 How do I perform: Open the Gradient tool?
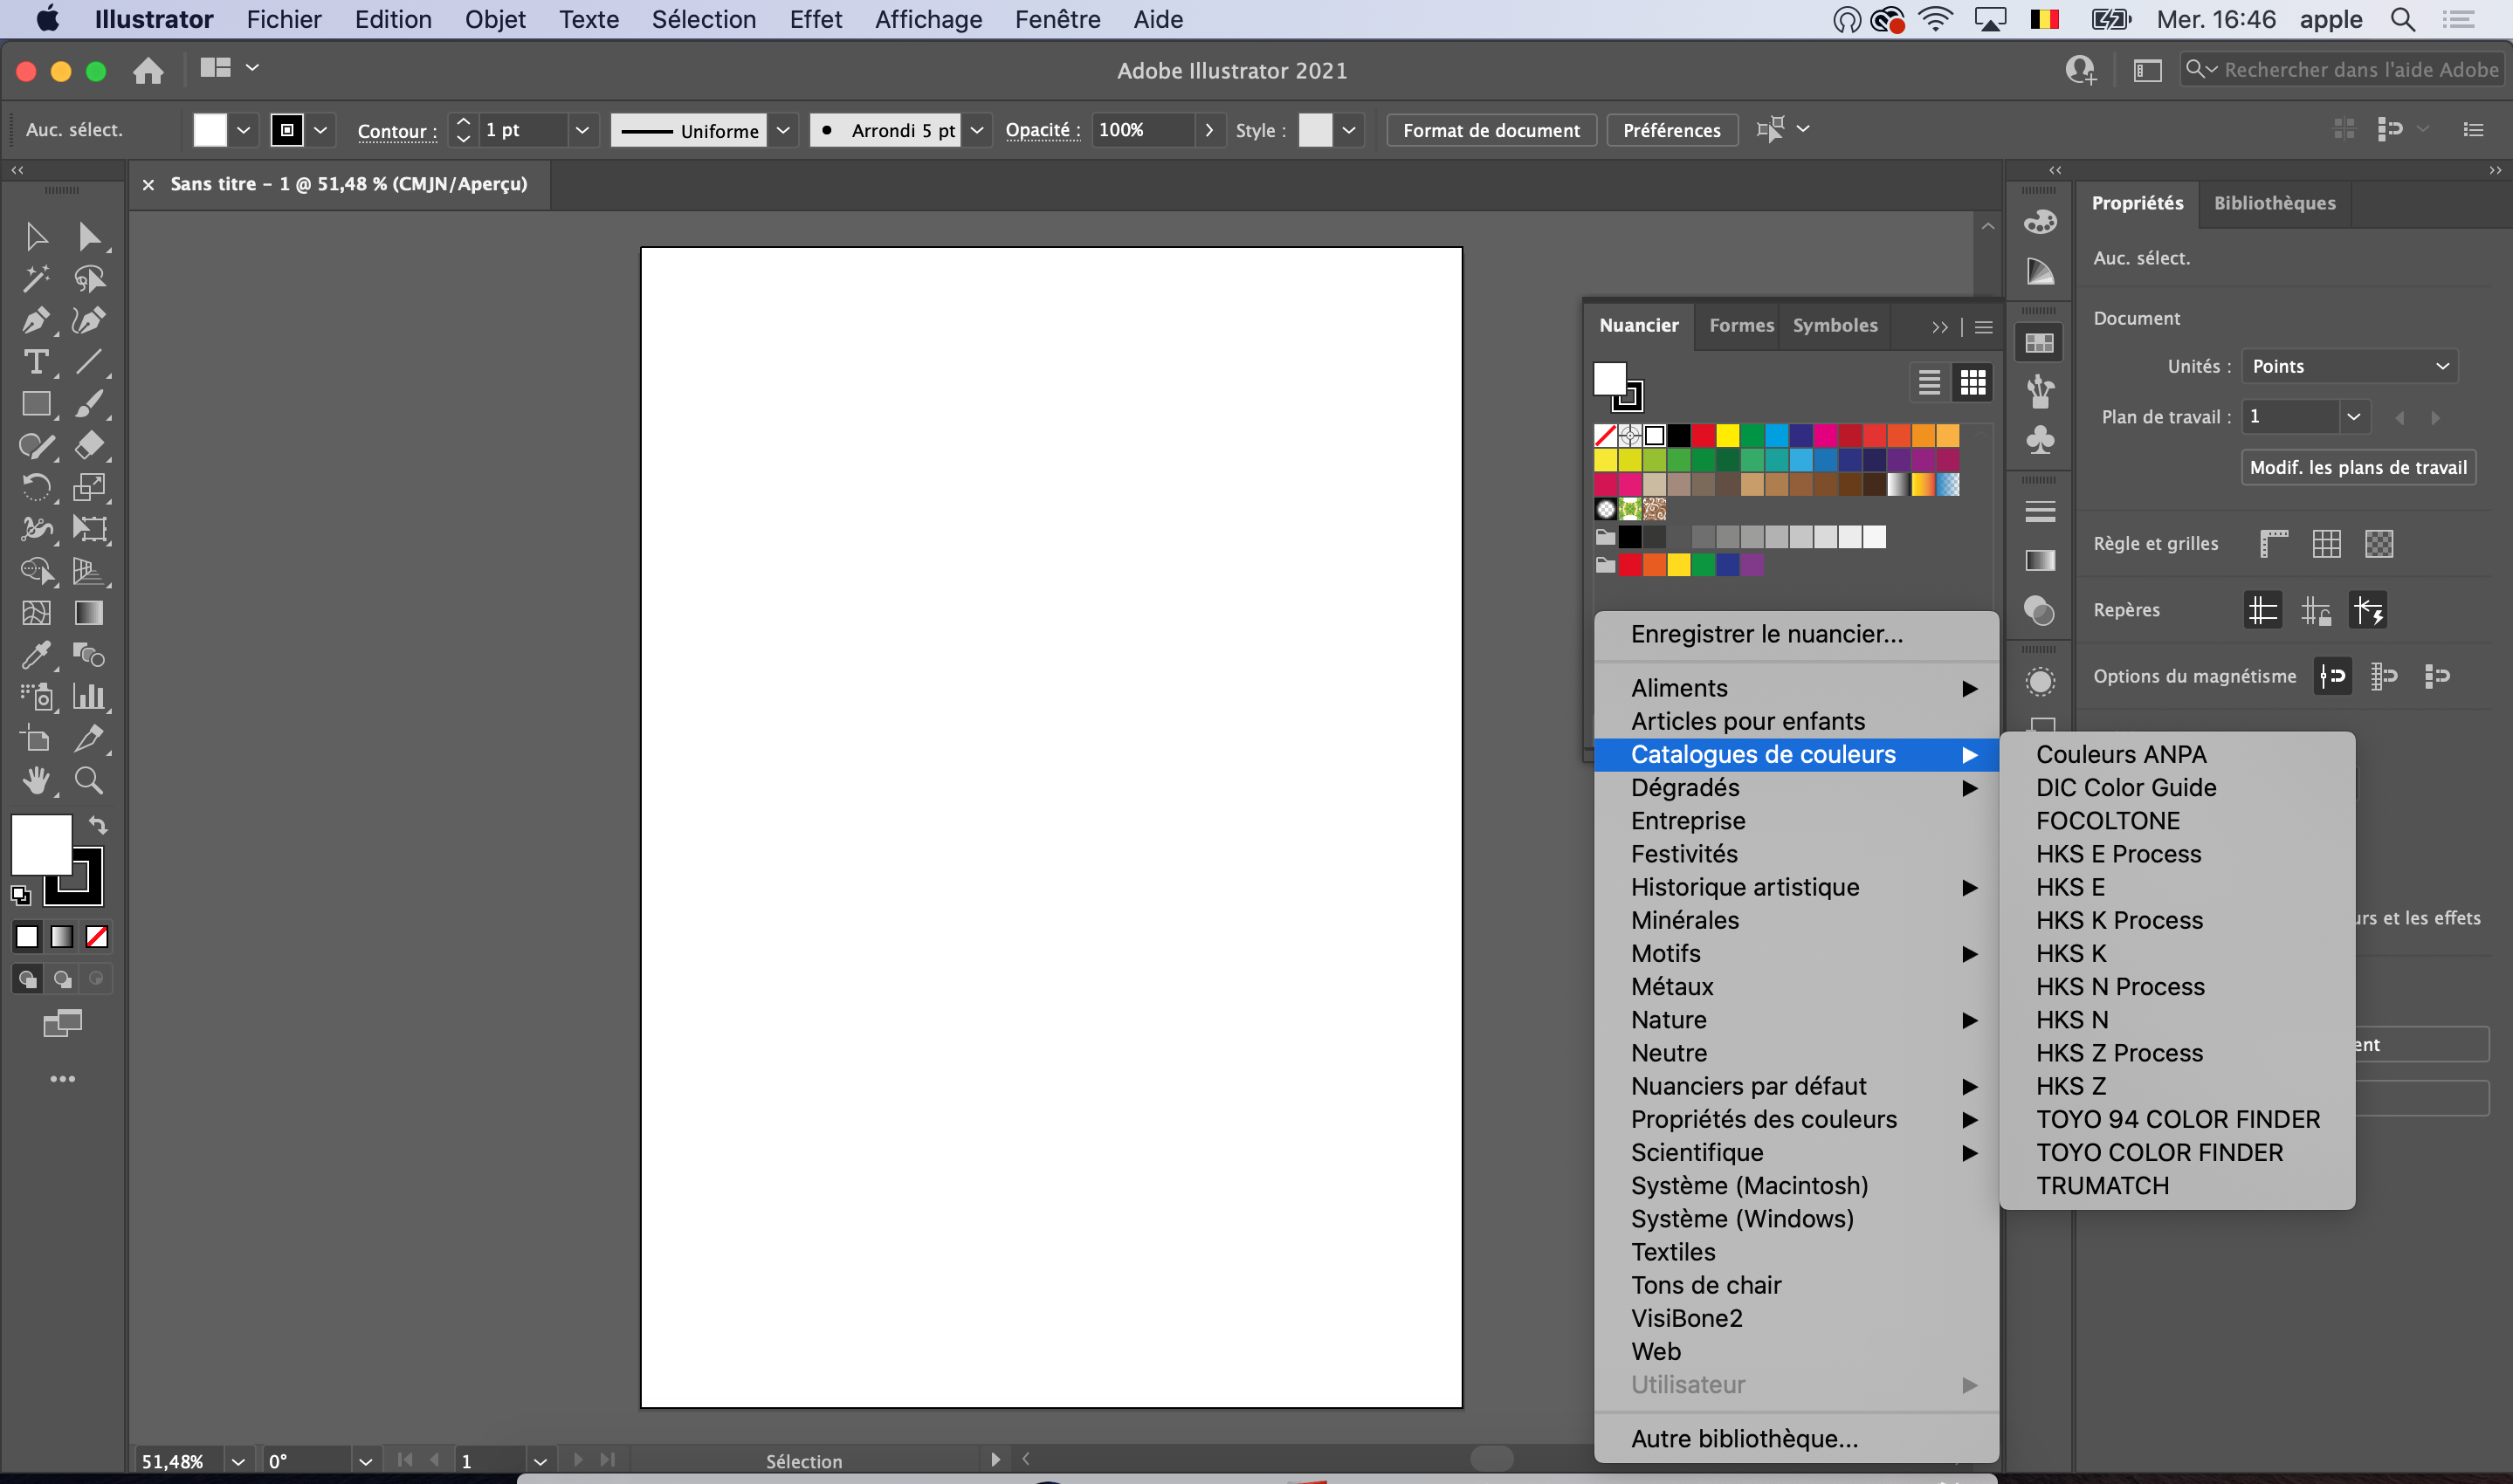90,613
